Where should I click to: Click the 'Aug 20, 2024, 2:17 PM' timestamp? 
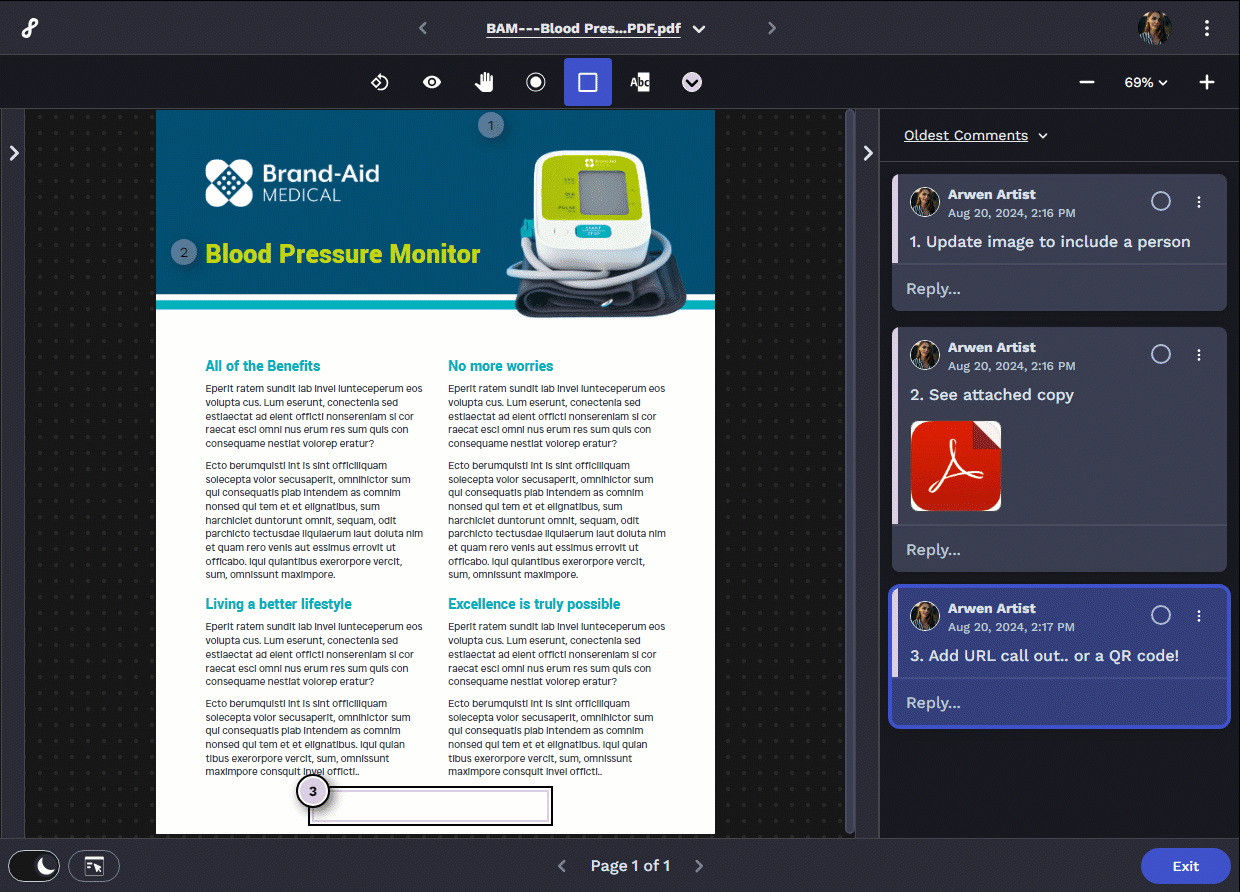[x=1011, y=627]
